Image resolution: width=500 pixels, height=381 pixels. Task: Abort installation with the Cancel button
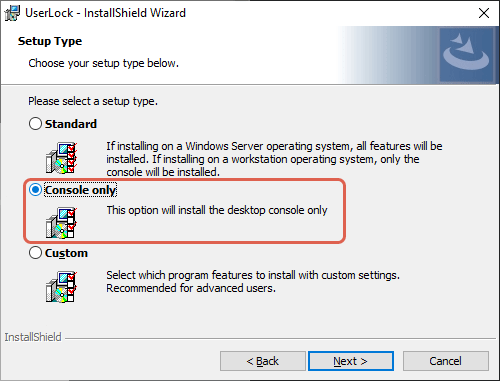446,361
